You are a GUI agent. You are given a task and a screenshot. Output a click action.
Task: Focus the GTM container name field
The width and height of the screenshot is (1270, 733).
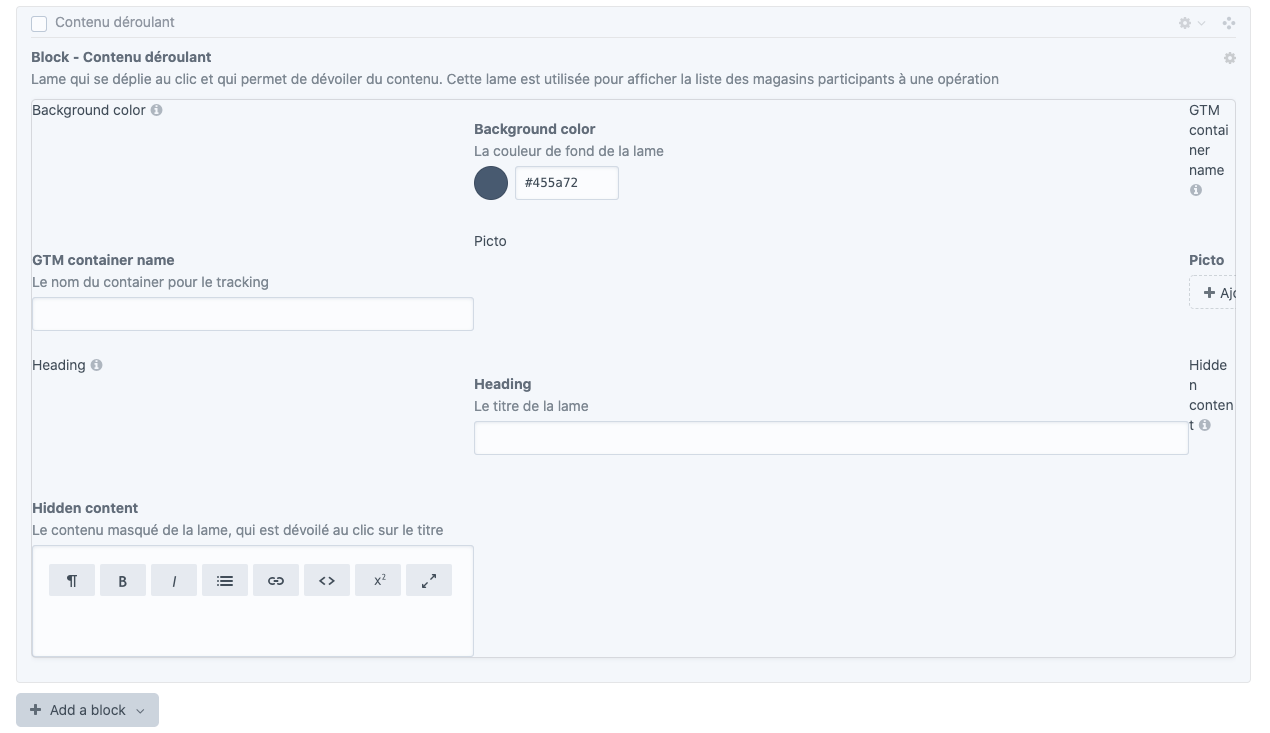click(x=252, y=313)
